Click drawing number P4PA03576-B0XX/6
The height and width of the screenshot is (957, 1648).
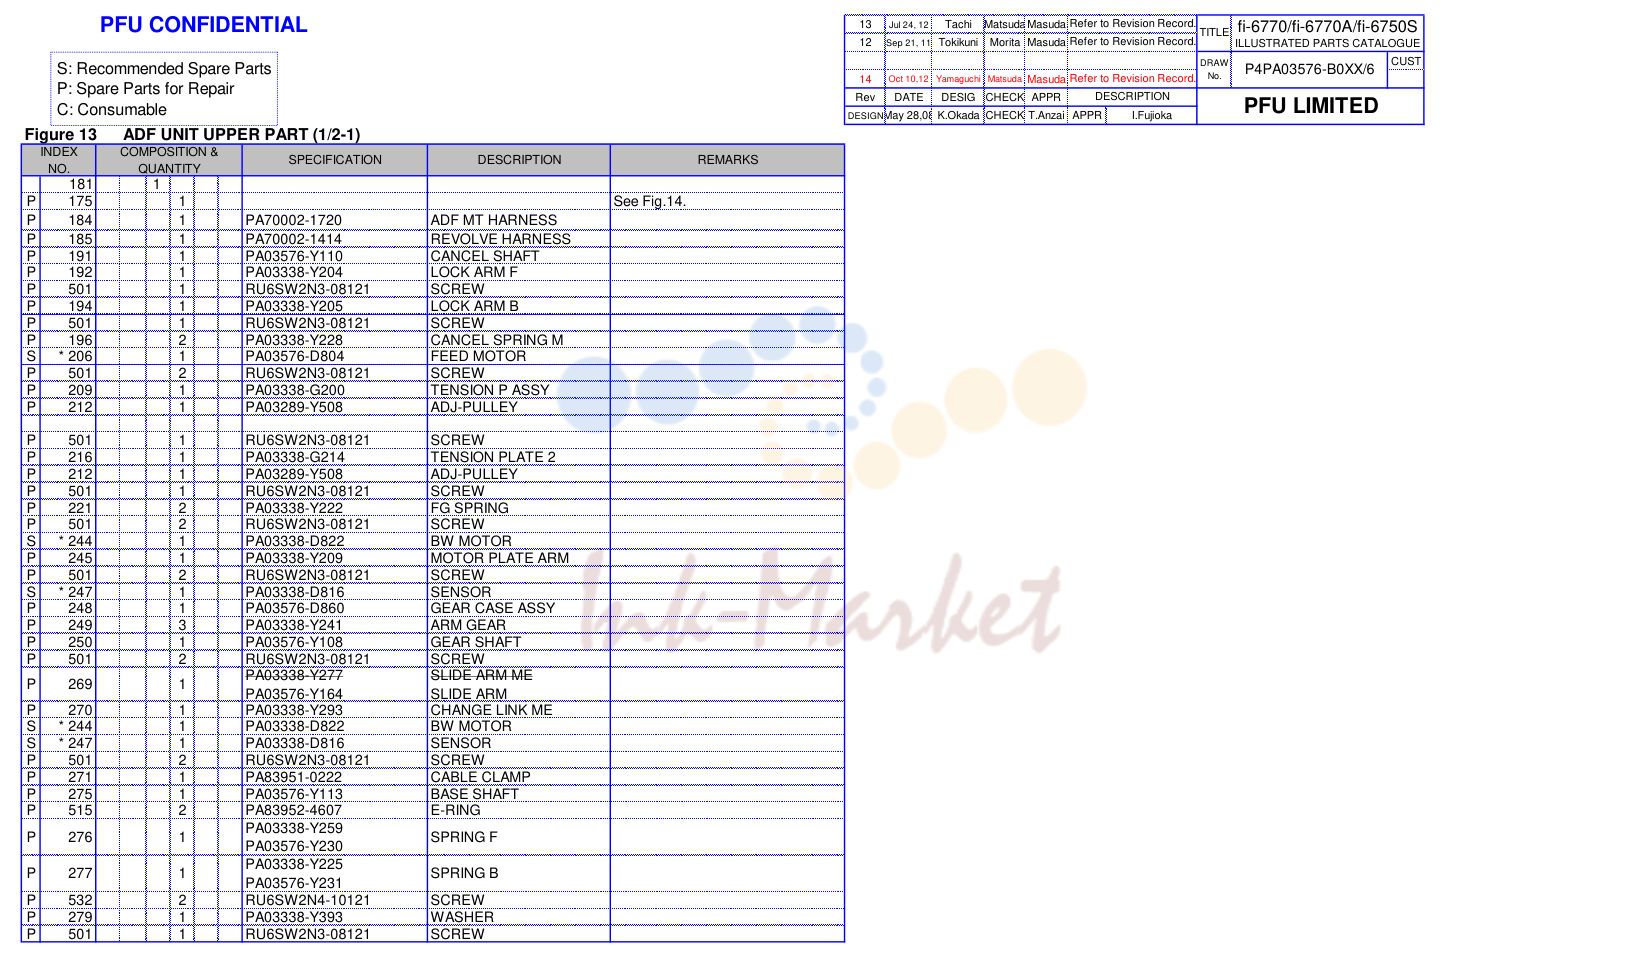(1309, 69)
